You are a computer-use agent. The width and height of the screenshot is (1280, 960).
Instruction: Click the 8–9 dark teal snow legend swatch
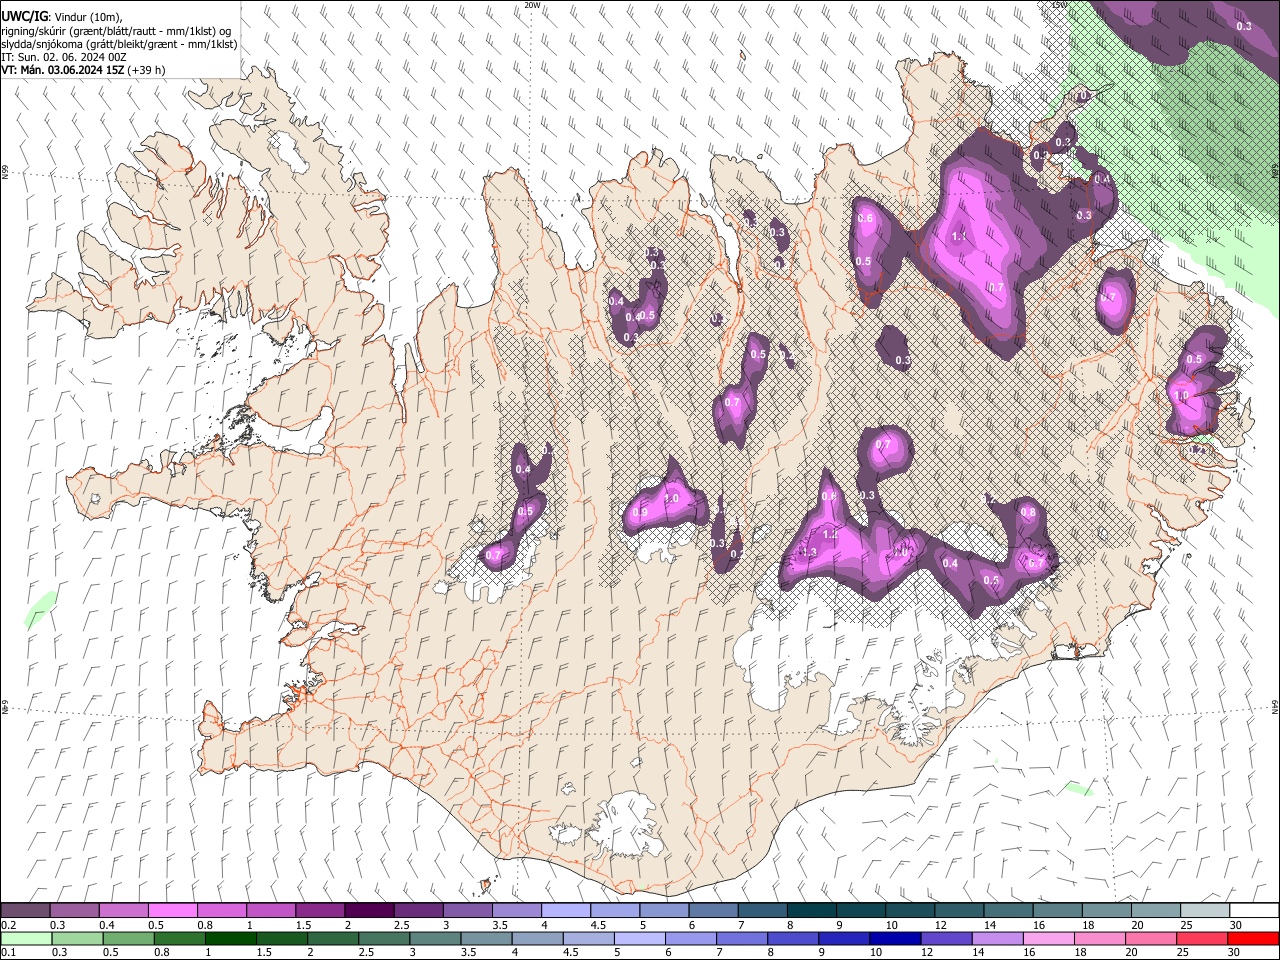point(811,911)
